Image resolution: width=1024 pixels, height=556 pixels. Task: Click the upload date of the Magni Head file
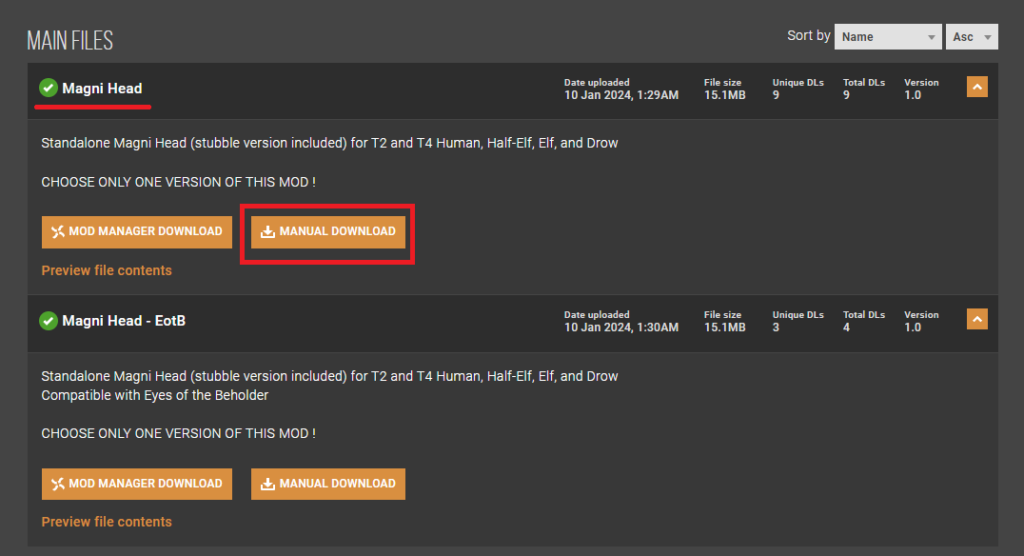click(620, 95)
